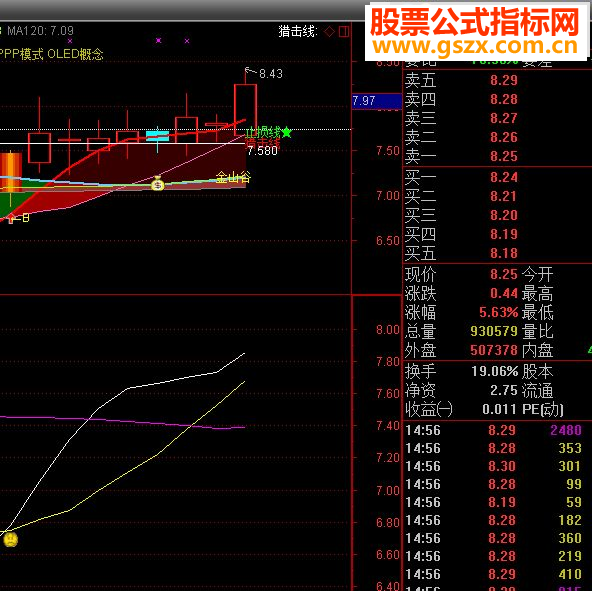
Task: Select the 卖五 8.29 ask row
Action: [498, 80]
